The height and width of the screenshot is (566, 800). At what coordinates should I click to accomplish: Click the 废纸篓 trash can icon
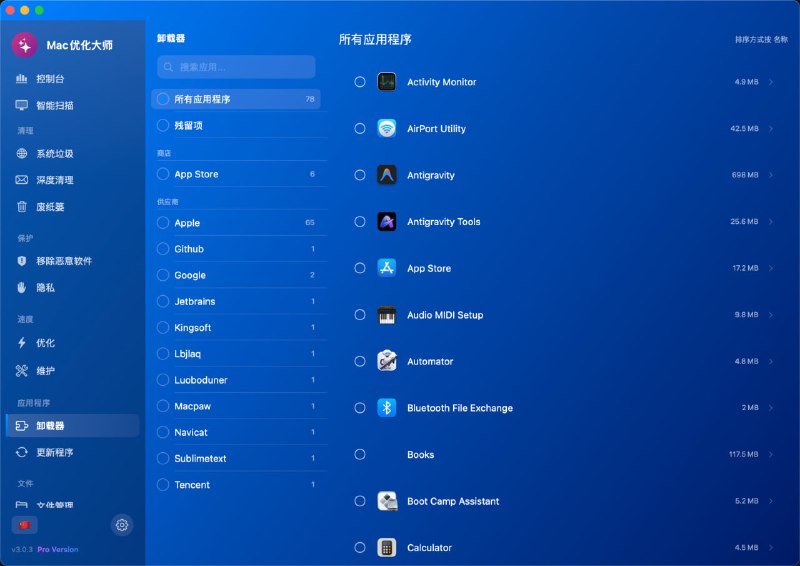[x=21, y=206]
